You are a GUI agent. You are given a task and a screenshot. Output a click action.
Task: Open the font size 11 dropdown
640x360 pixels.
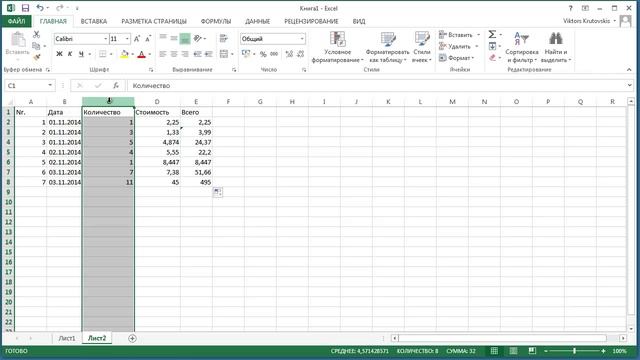(127, 39)
